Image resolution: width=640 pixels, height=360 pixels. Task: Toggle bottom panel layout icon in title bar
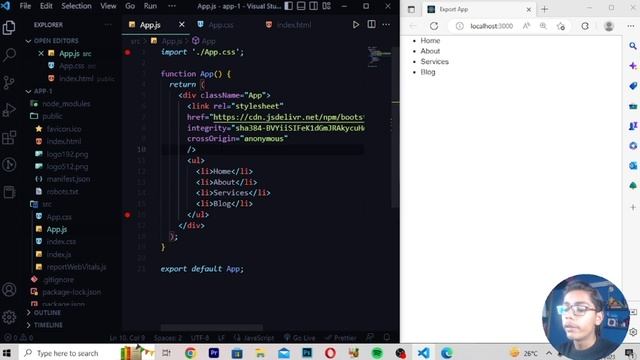pos(301,6)
